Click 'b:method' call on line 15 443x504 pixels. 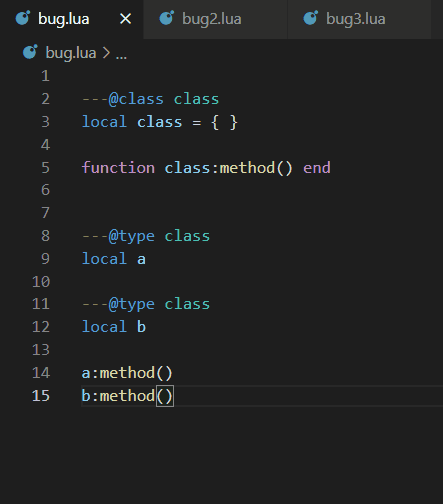pos(118,396)
